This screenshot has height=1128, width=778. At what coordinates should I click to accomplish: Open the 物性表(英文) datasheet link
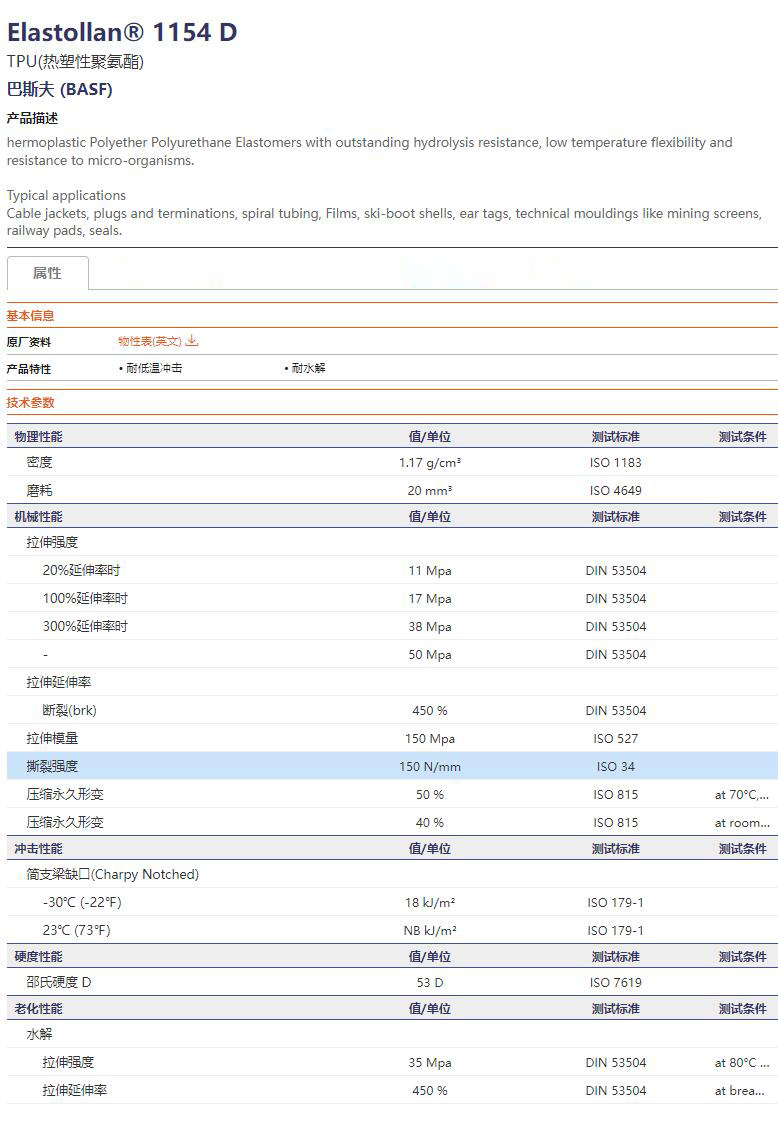tap(150, 342)
